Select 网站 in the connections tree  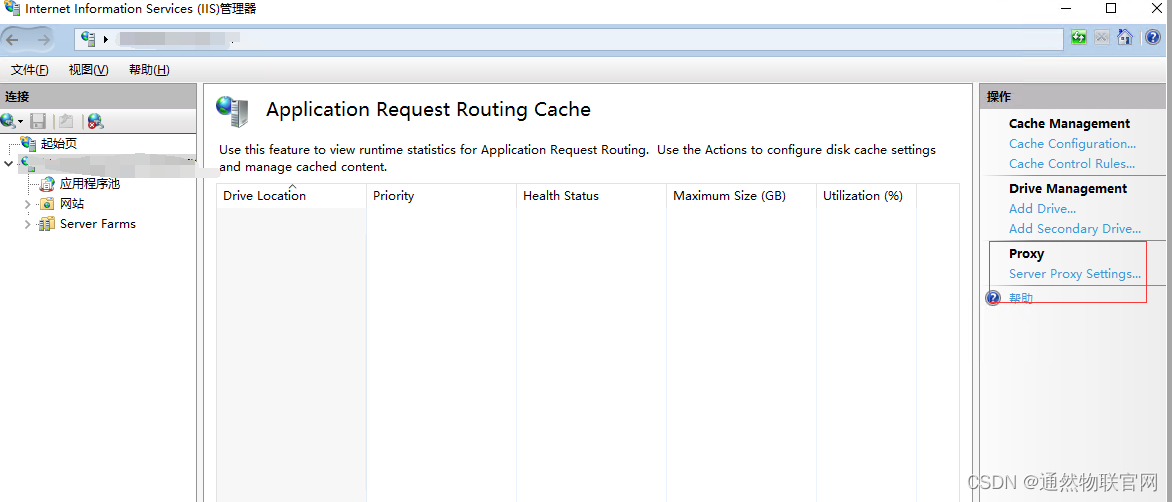pyautogui.click(x=72, y=204)
